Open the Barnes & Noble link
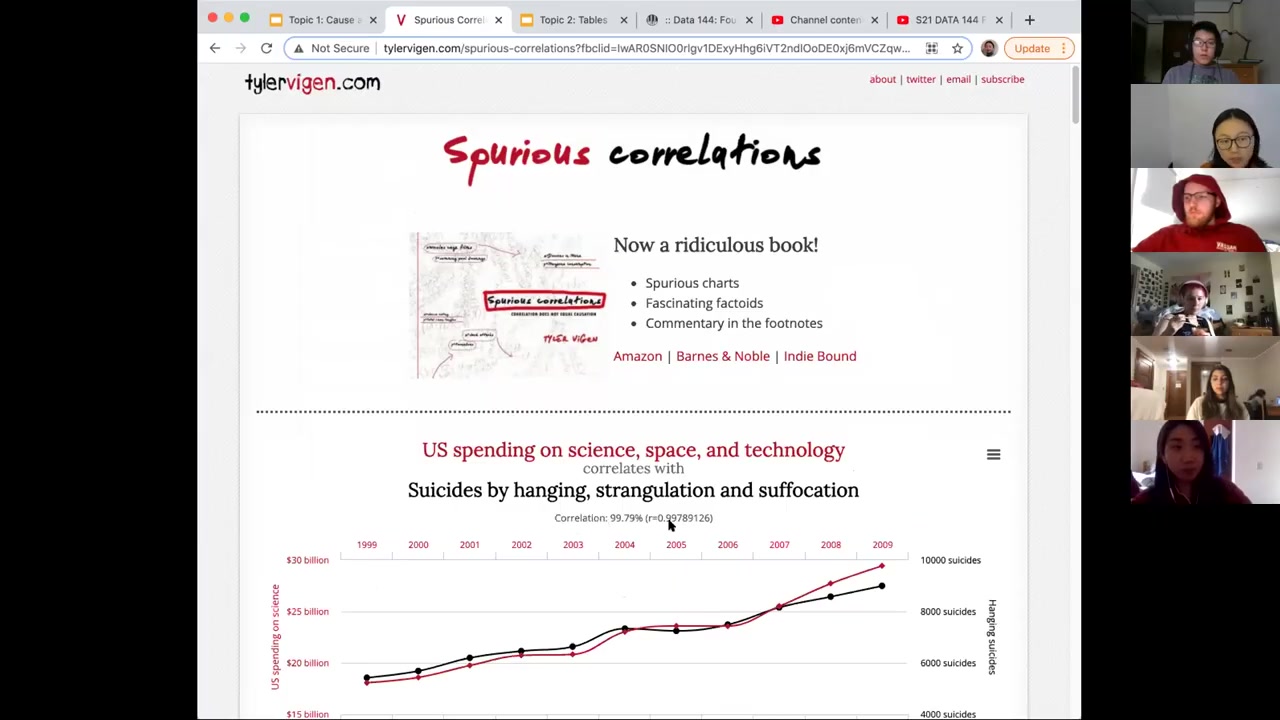Image resolution: width=1280 pixels, height=720 pixels. click(x=723, y=356)
